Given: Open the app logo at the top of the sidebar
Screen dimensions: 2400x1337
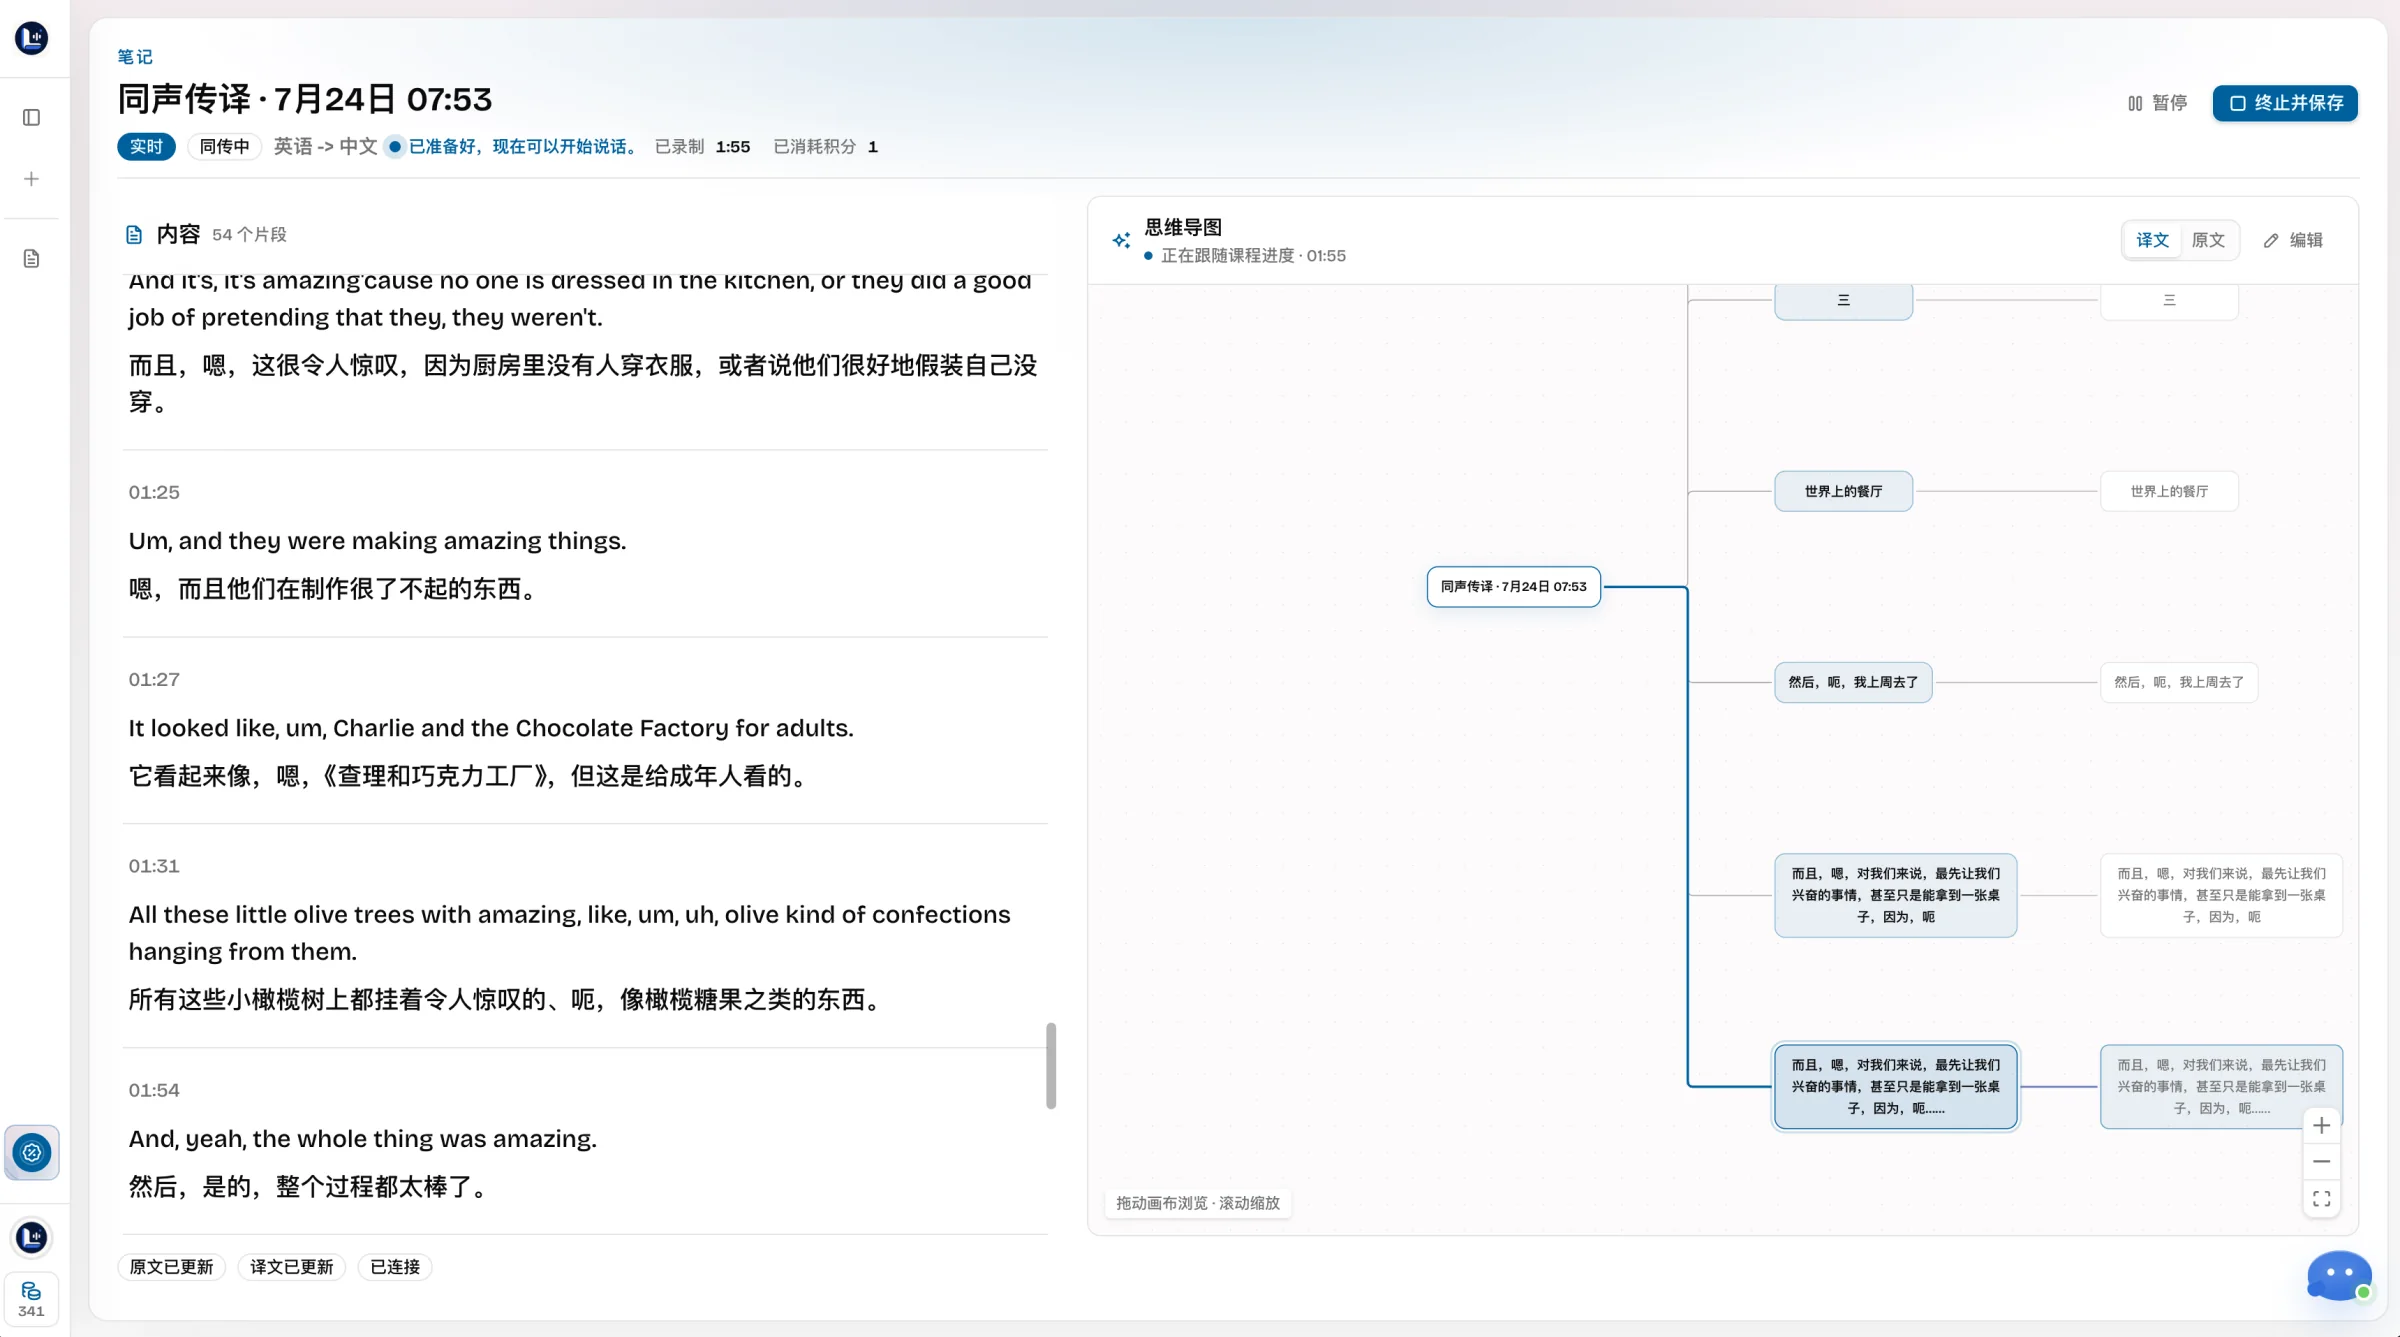Looking at the screenshot, I should (x=32, y=38).
